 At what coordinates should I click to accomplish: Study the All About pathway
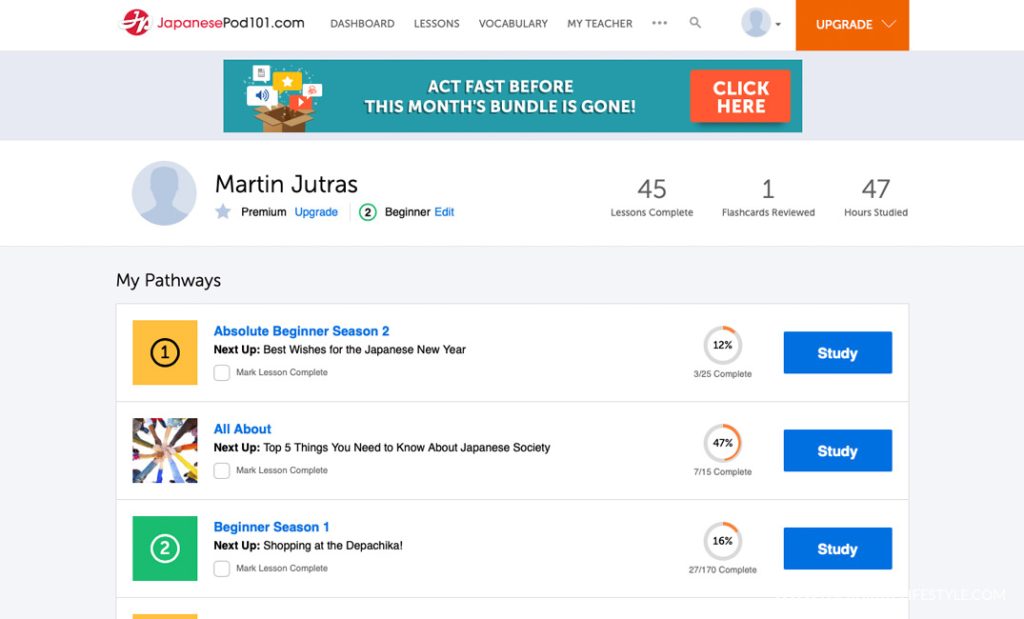click(837, 451)
